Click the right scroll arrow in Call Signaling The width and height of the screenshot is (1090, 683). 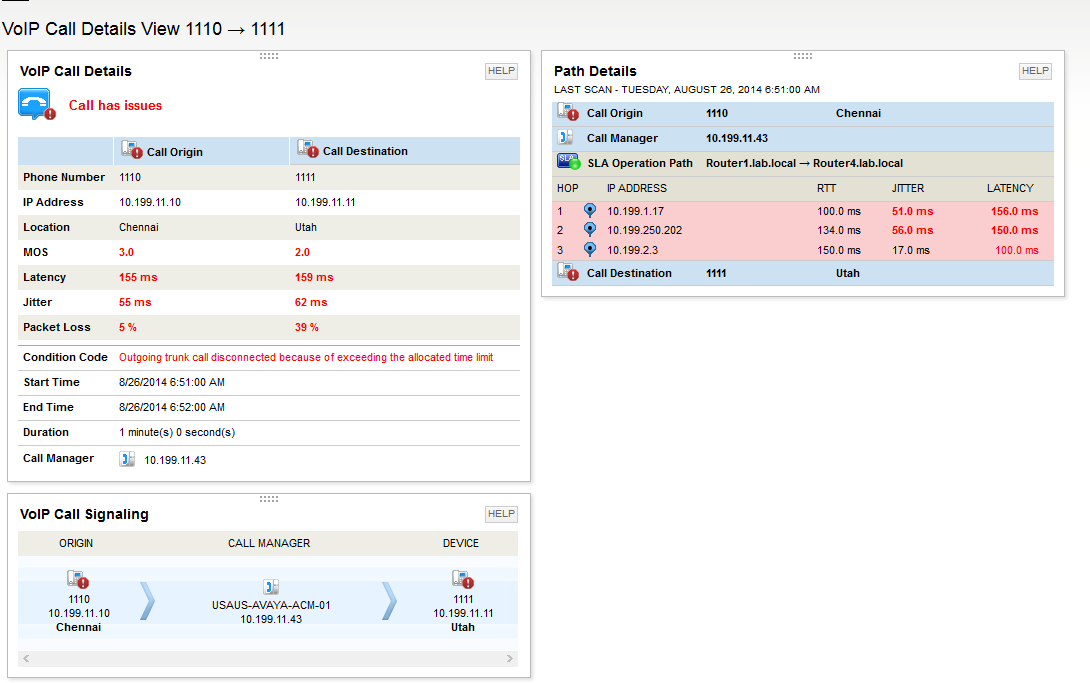click(x=510, y=658)
